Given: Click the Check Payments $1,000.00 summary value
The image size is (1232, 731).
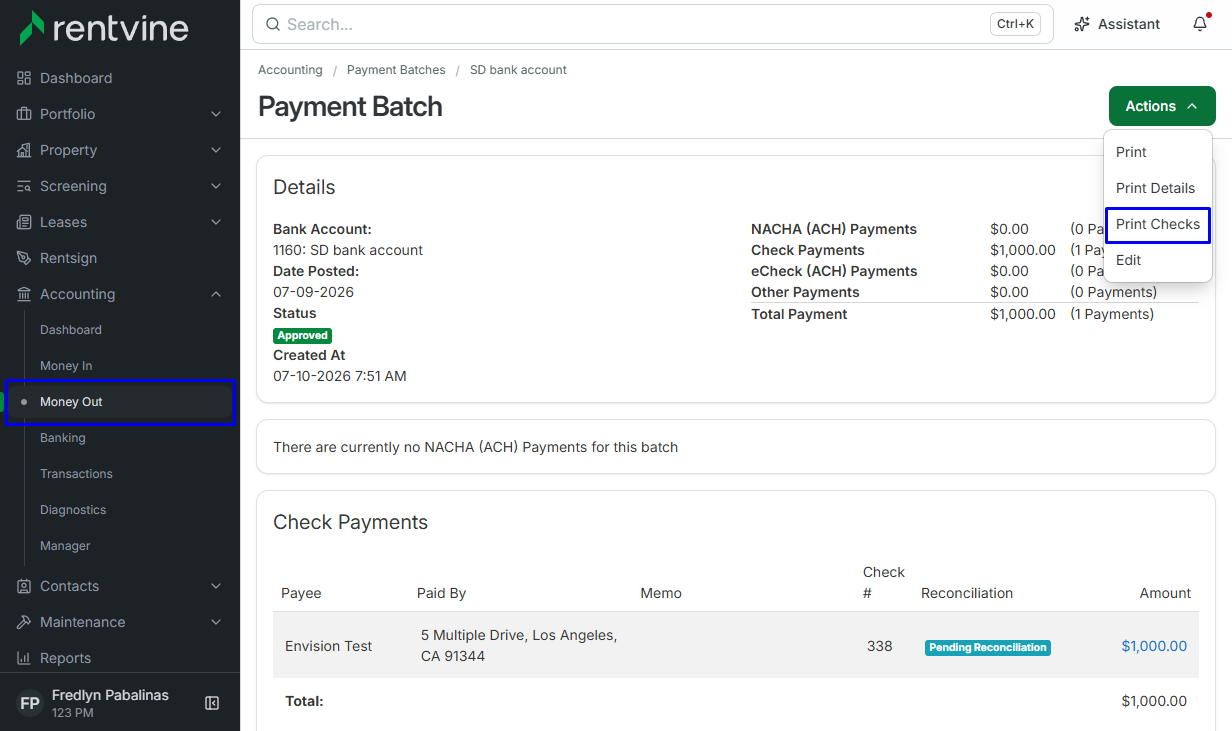Looking at the screenshot, I should coord(1023,250).
